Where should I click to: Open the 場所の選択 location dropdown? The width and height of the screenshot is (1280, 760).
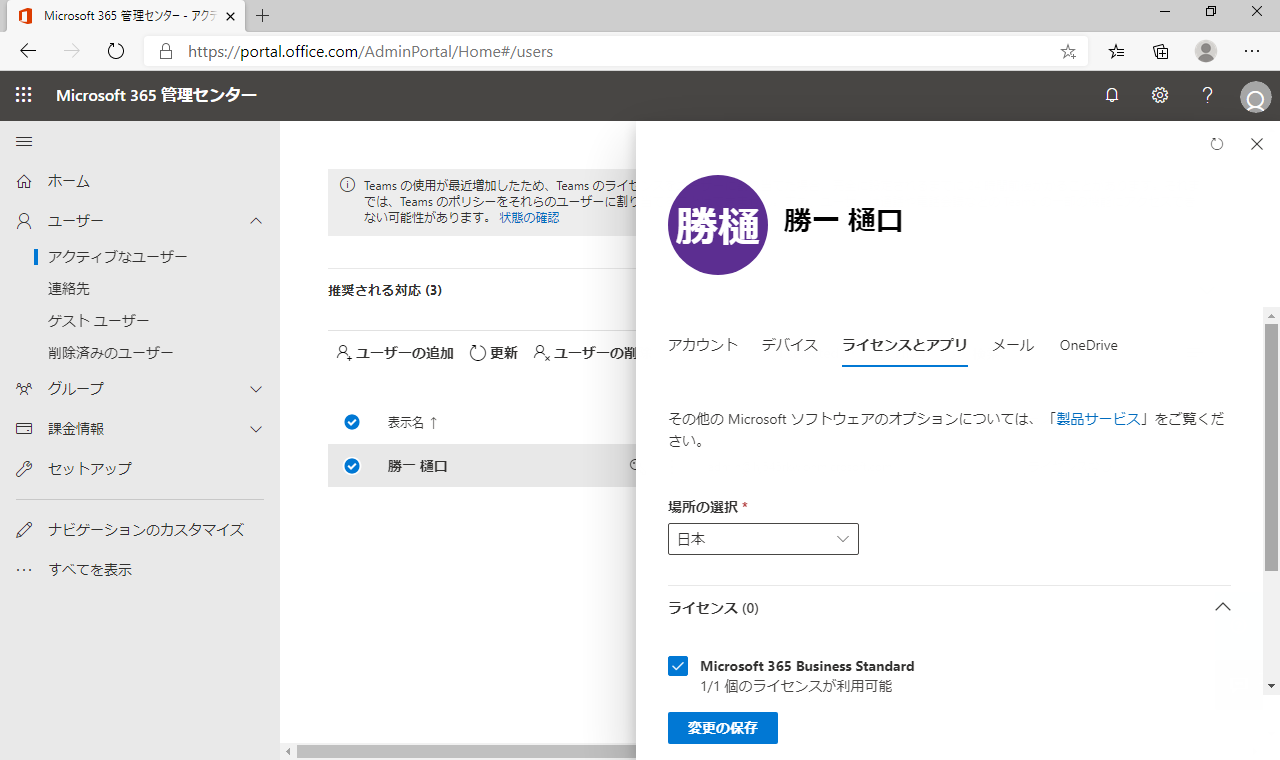point(763,539)
